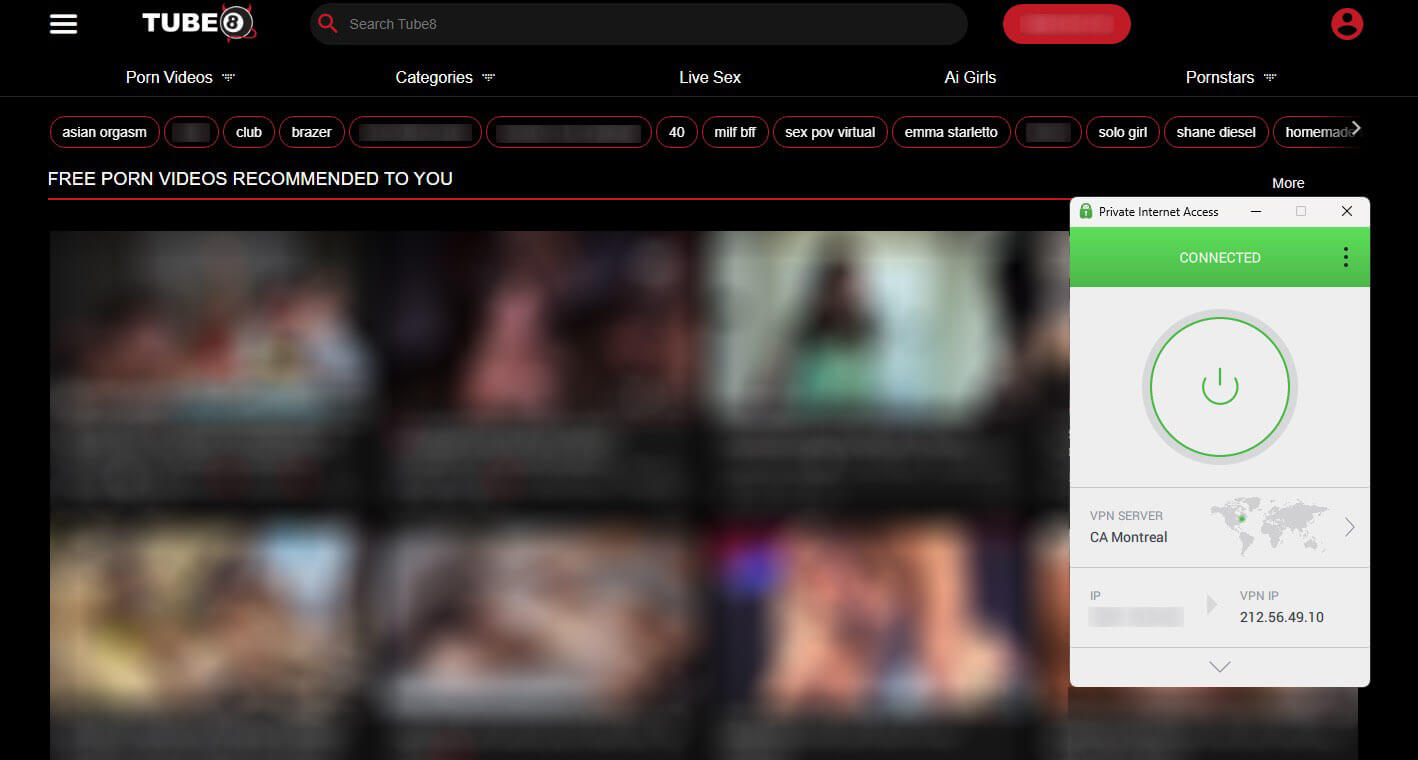Click the VPN IP 212.56.49.10
Image resolution: width=1418 pixels, height=760 pixels.
1281,617
